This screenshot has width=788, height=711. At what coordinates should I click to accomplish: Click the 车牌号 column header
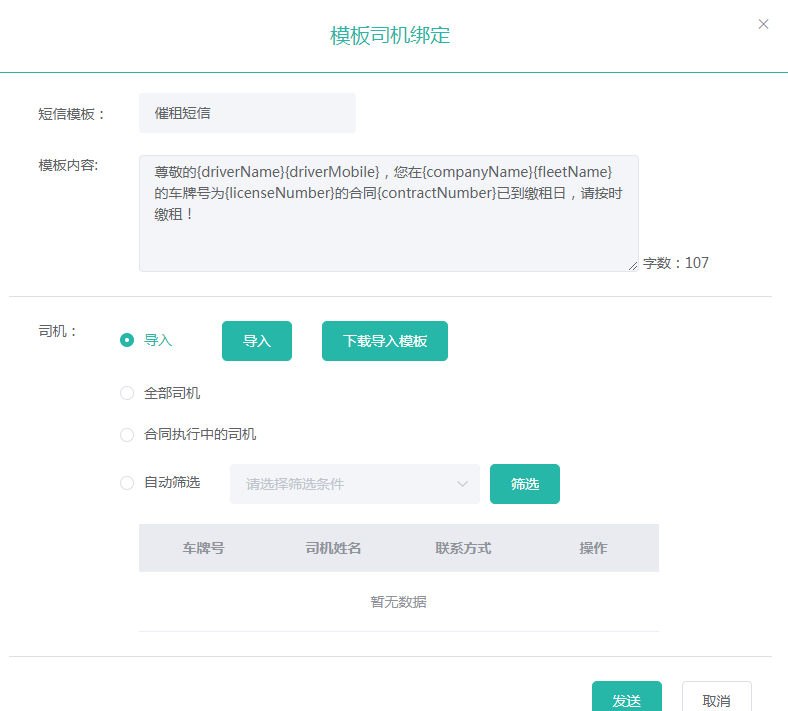pyautogui.click(x=203, y=548)
